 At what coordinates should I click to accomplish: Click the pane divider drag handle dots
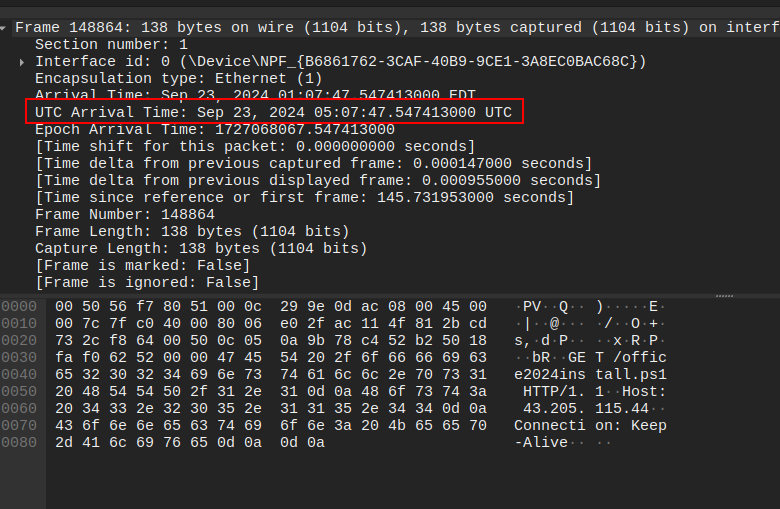tap(725, 296)
